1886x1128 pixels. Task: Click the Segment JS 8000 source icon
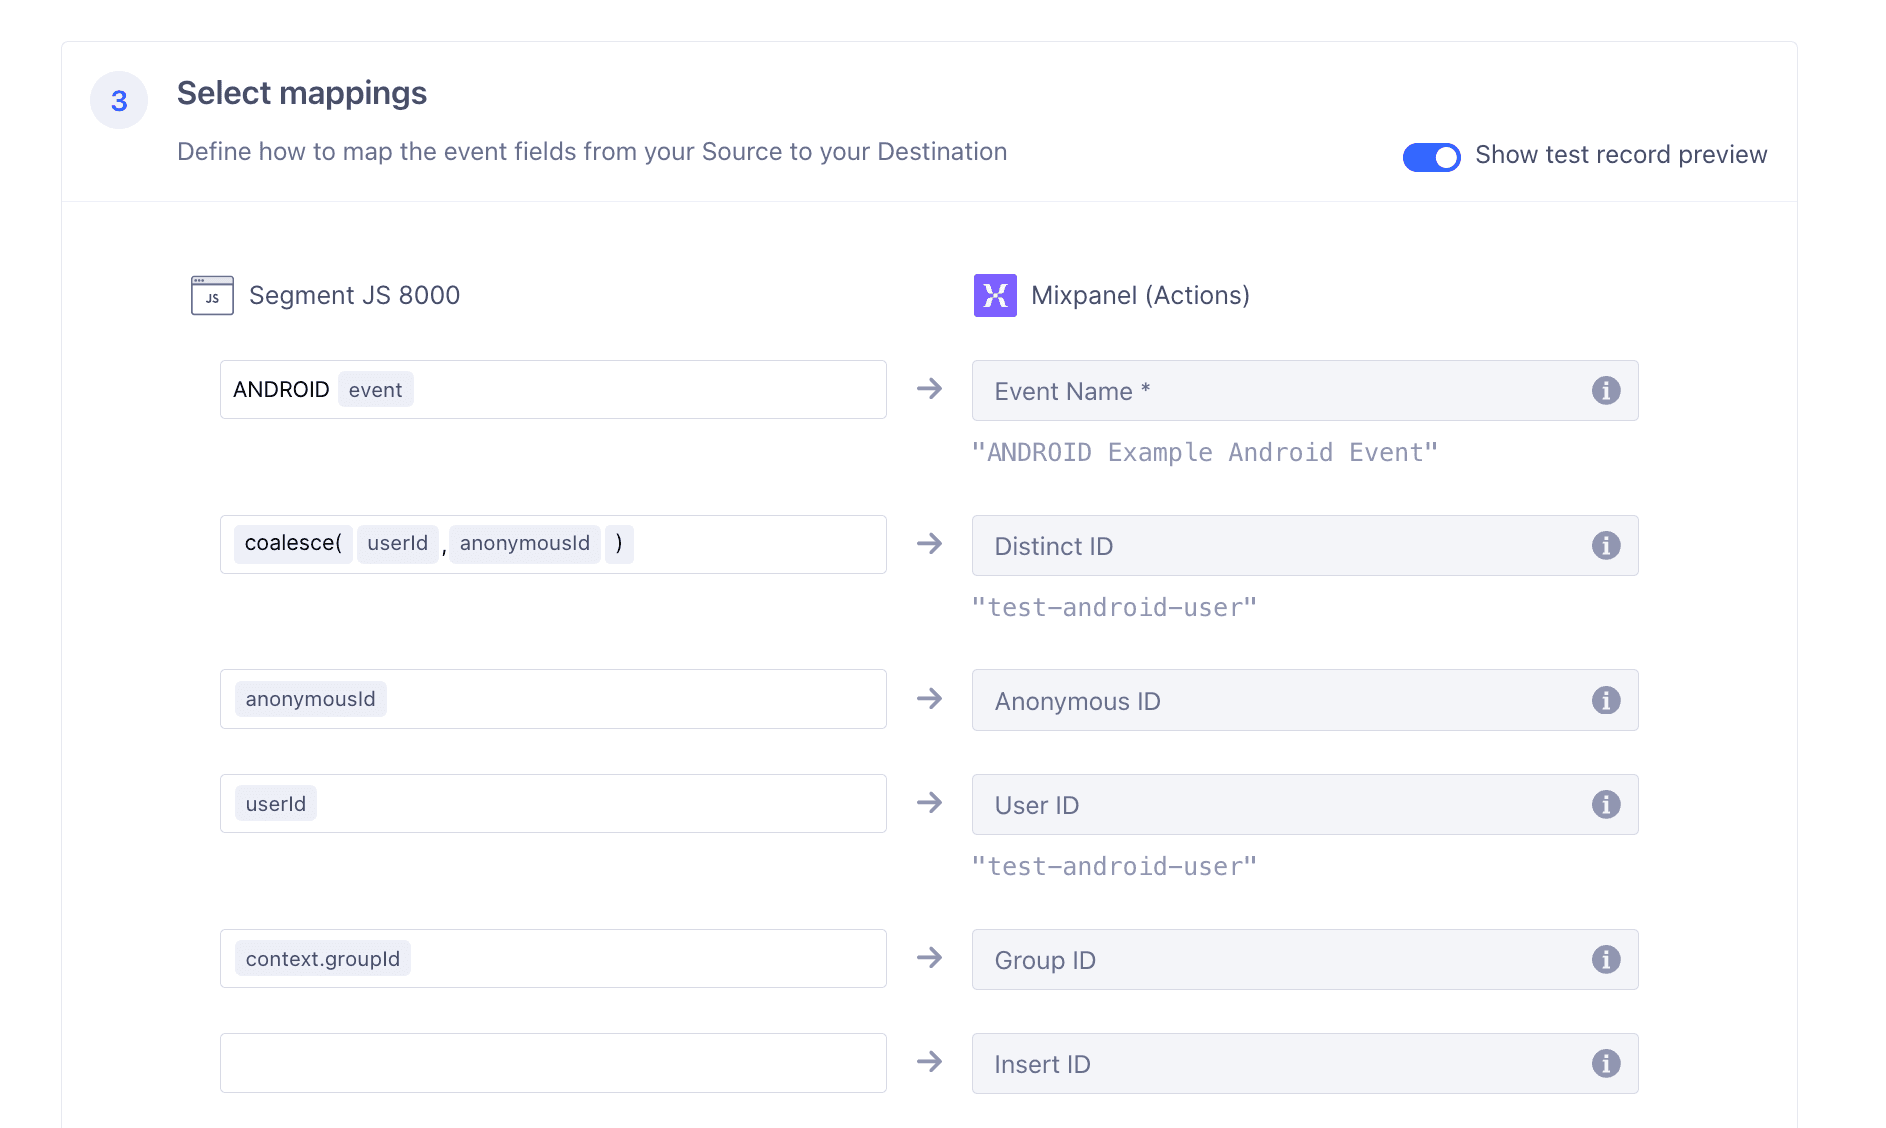pos(211,294)
